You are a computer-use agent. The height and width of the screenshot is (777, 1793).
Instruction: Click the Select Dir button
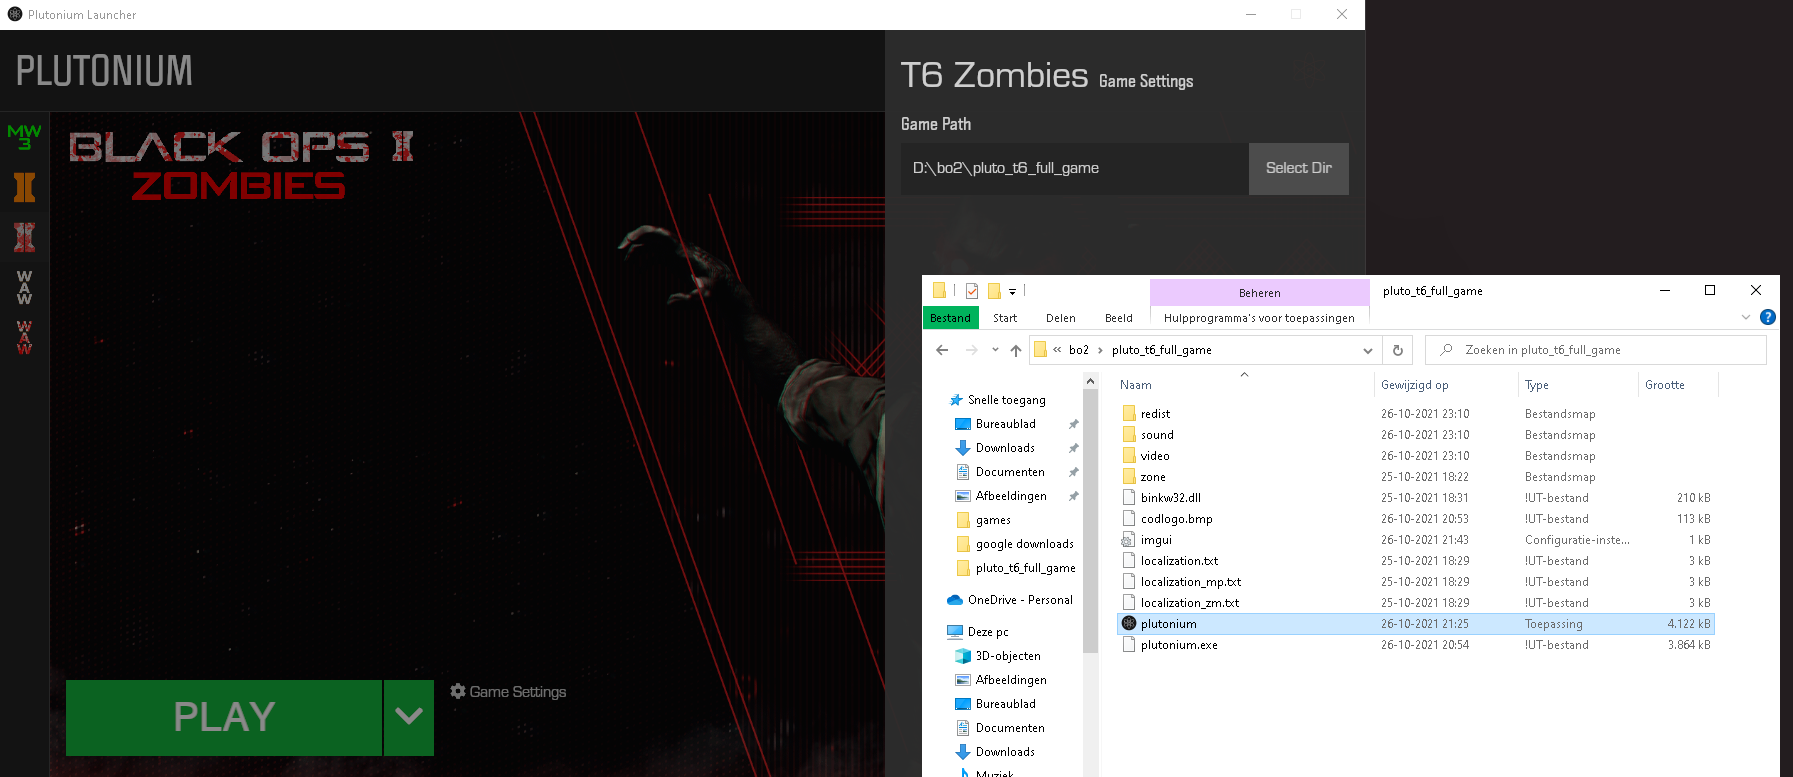point(1298,168)
